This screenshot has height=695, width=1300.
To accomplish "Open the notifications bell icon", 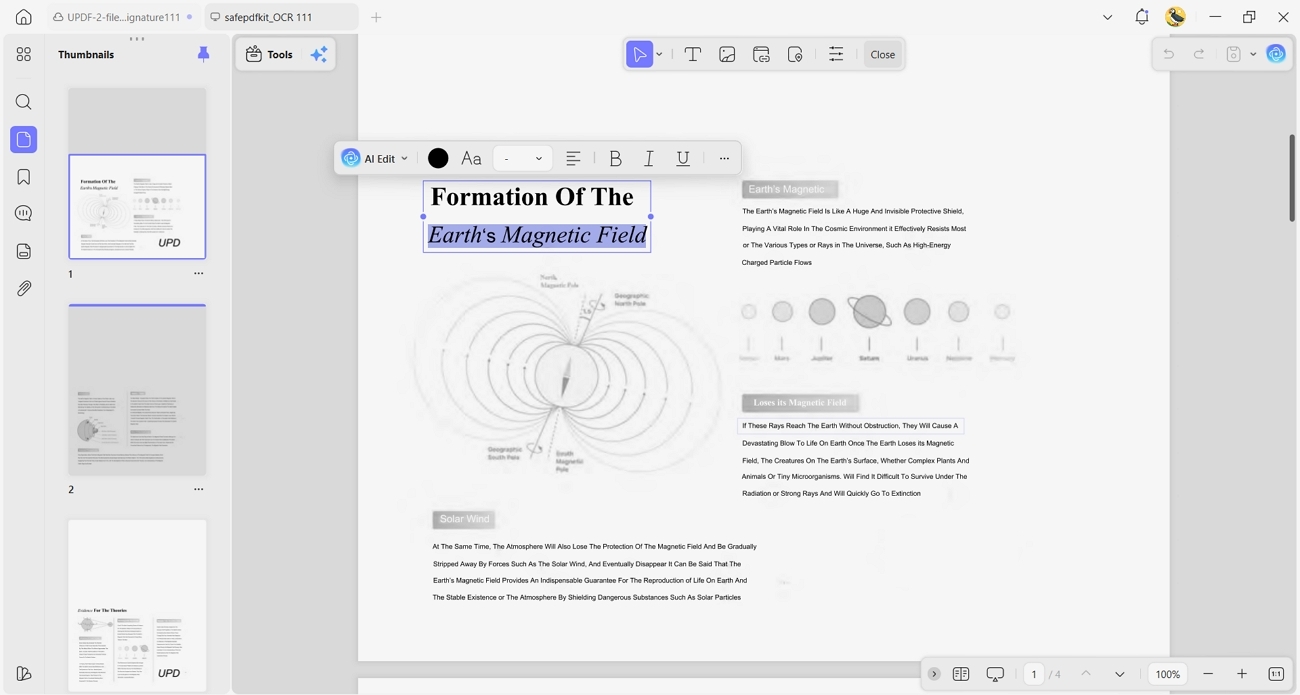I will point(1142,17).
